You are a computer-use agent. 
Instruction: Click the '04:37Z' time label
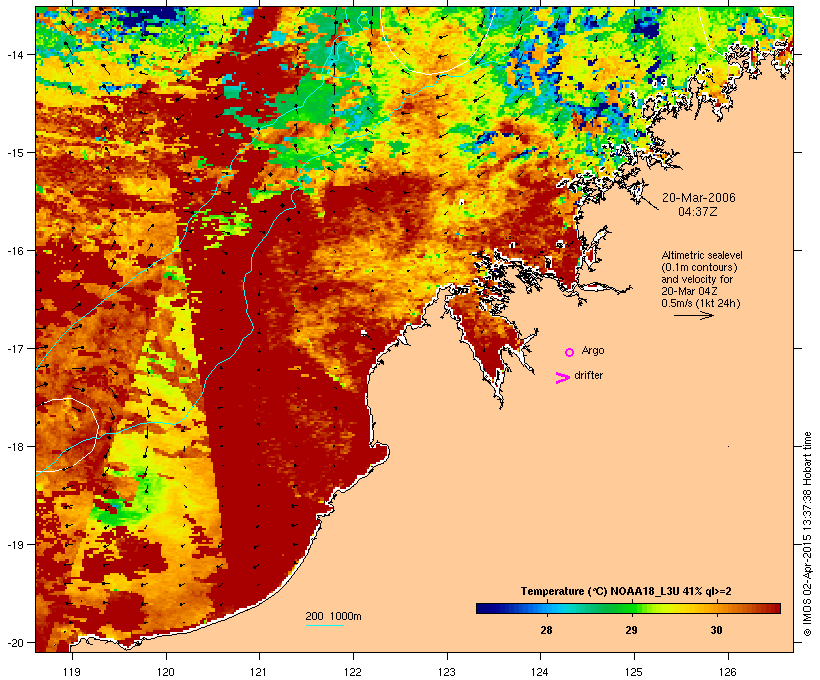click(x=698, y=212)
